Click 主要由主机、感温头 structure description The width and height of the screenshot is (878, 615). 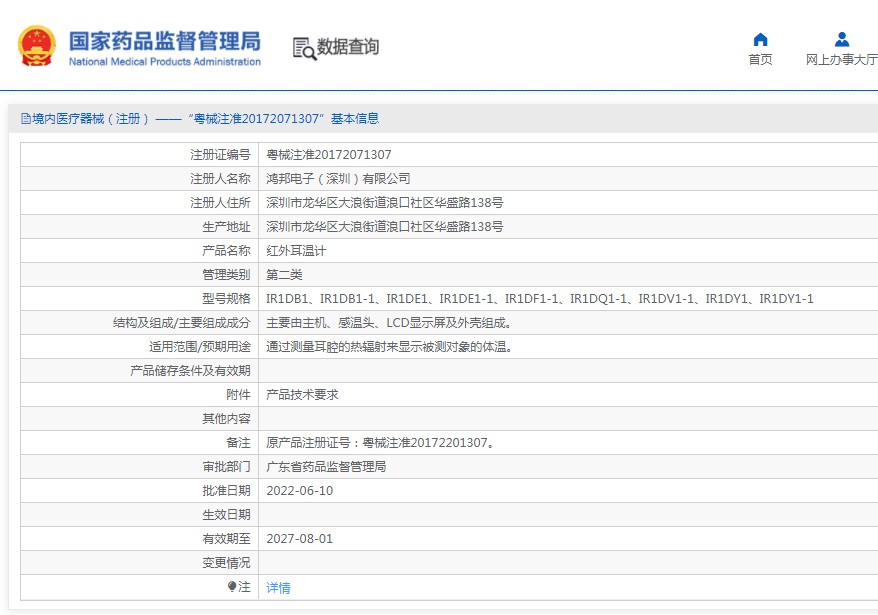(390, 323)
